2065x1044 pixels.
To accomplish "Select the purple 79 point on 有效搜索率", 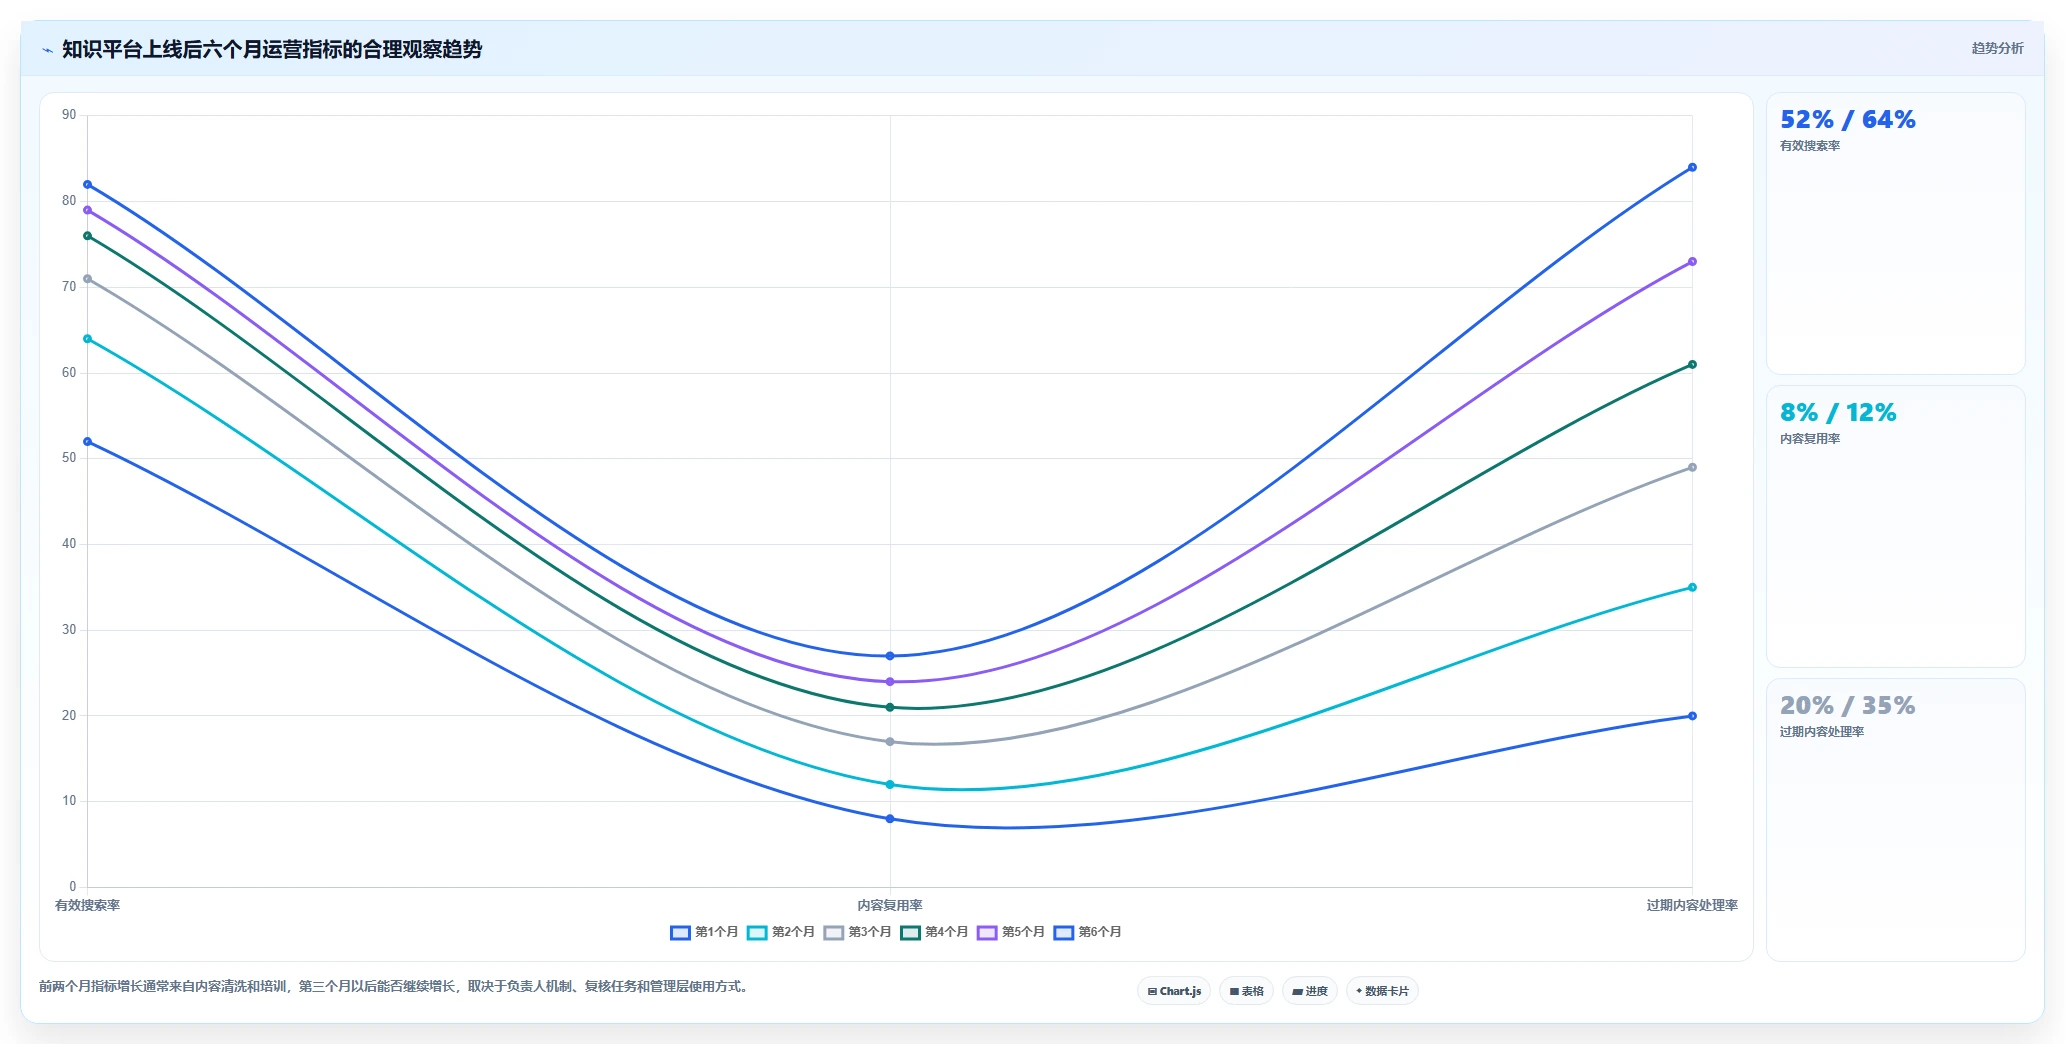I will click(88, 210).
